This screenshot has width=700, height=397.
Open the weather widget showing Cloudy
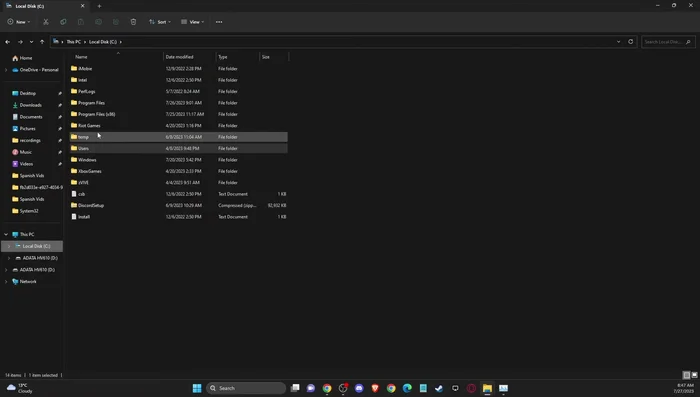click(x=20, y=388)
